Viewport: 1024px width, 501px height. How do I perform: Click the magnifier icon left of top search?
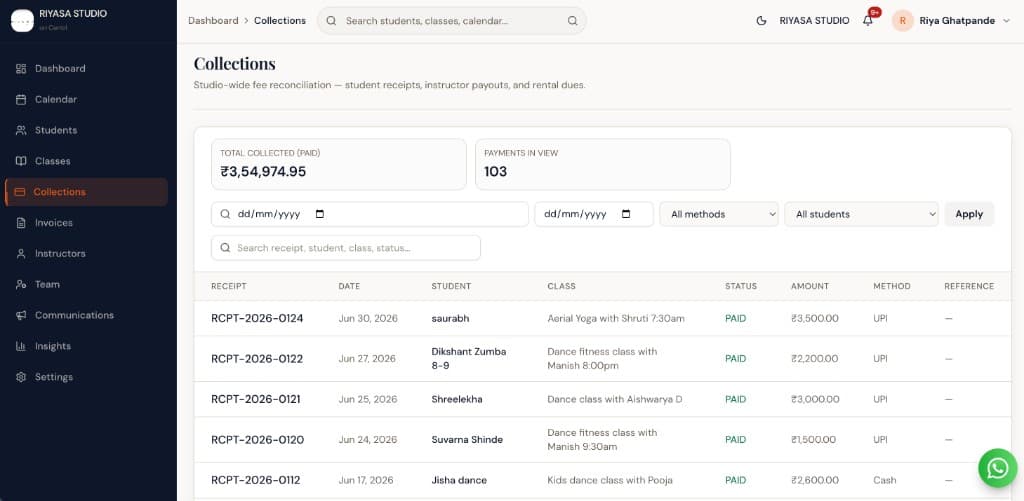[331, 21]
